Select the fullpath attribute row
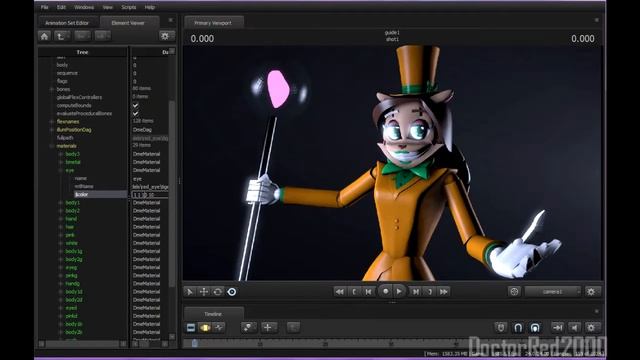 click(65, 138)
